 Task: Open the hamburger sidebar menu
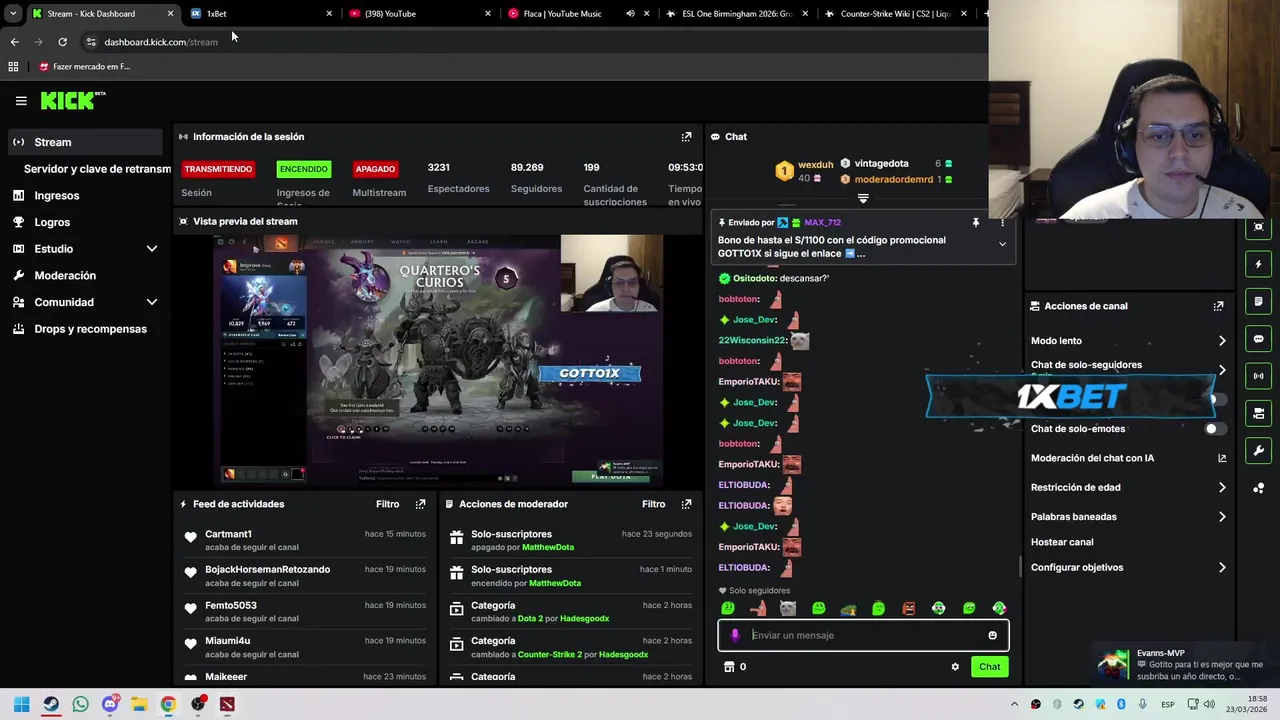click(x=21, y=101)
